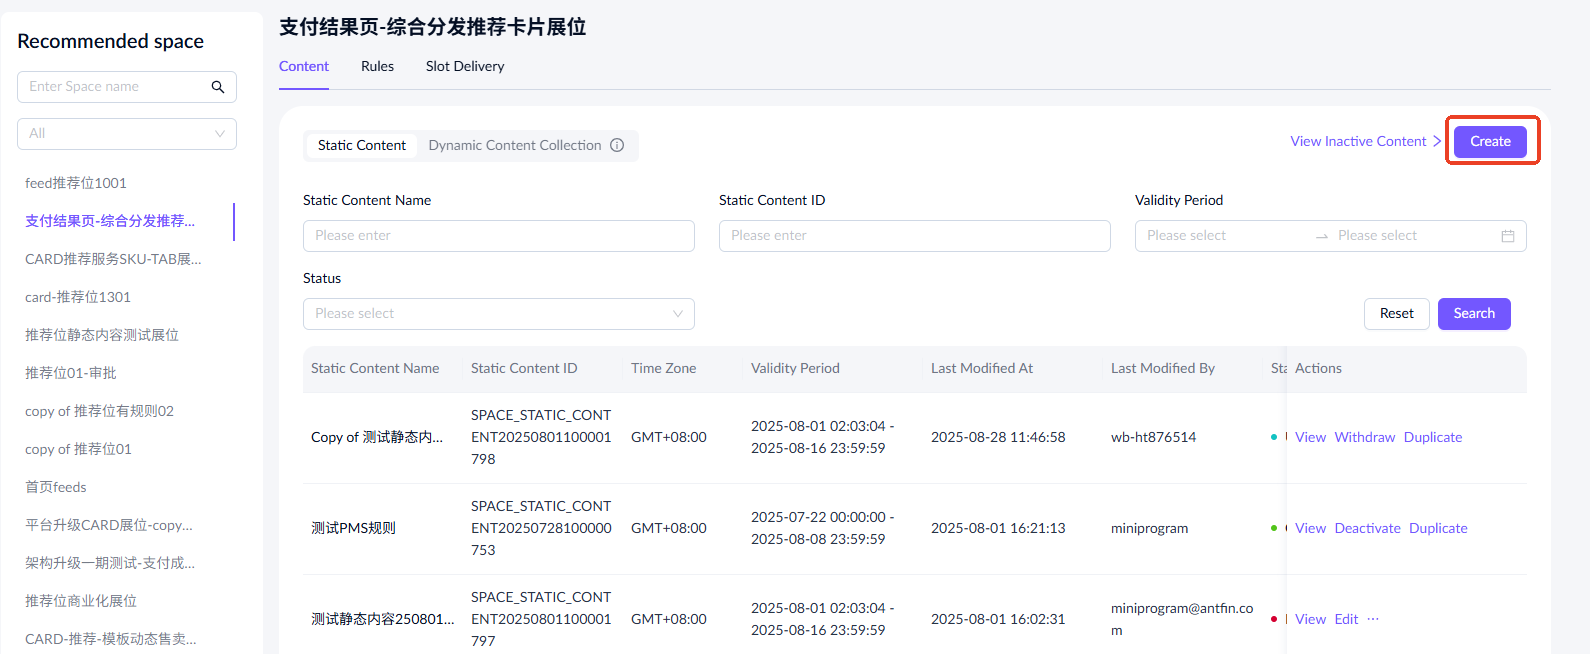Expand the Status select dropdown

(x=498, y=314)
